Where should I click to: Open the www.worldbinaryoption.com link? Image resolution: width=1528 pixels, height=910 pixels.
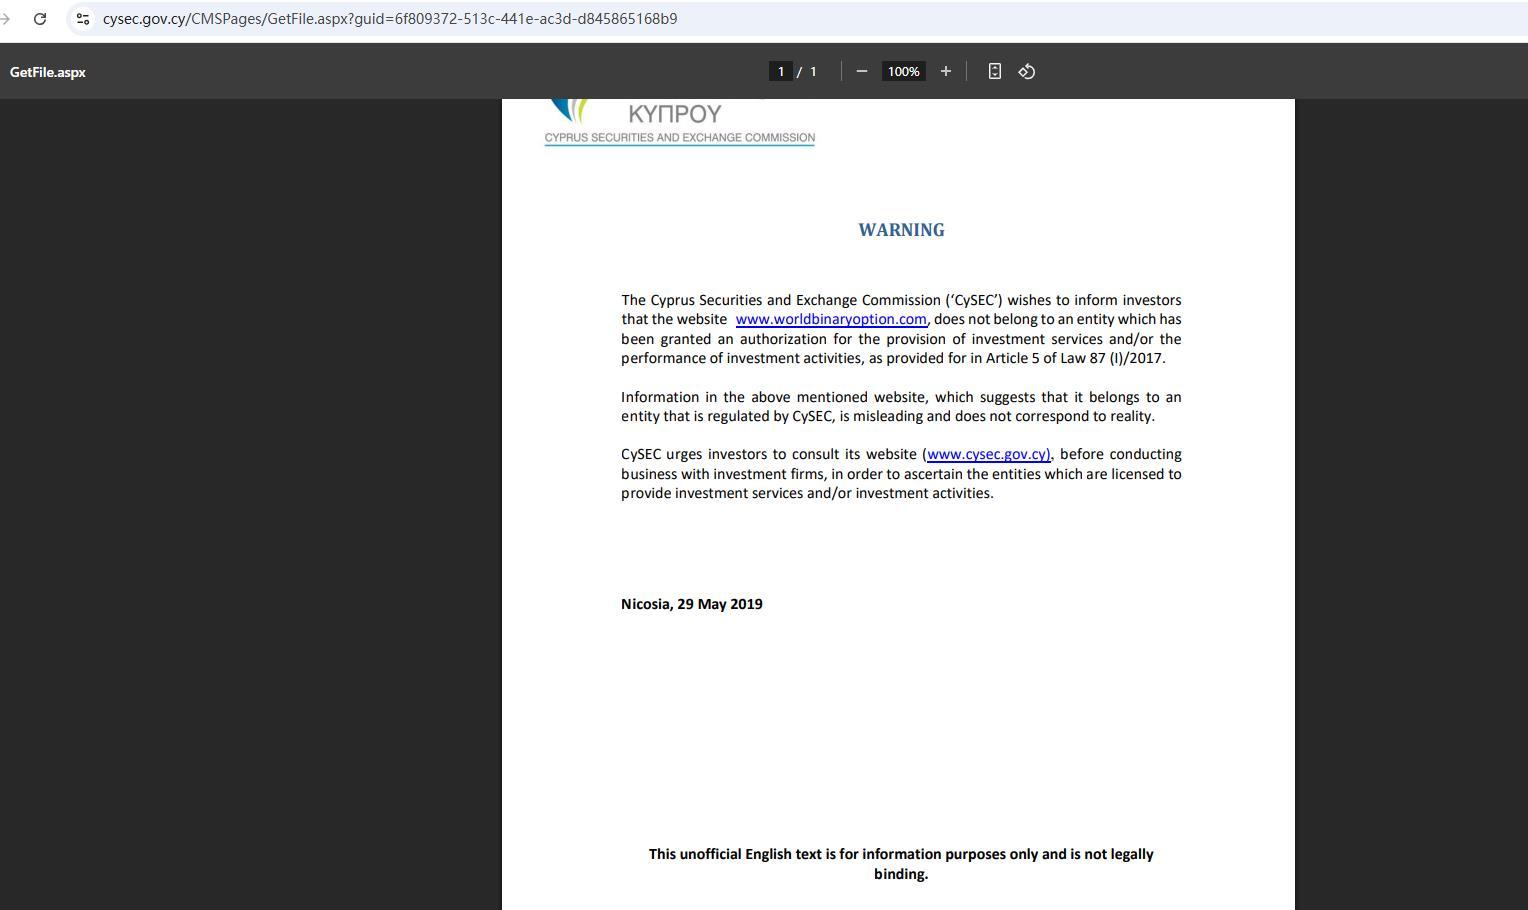[830, 319]
